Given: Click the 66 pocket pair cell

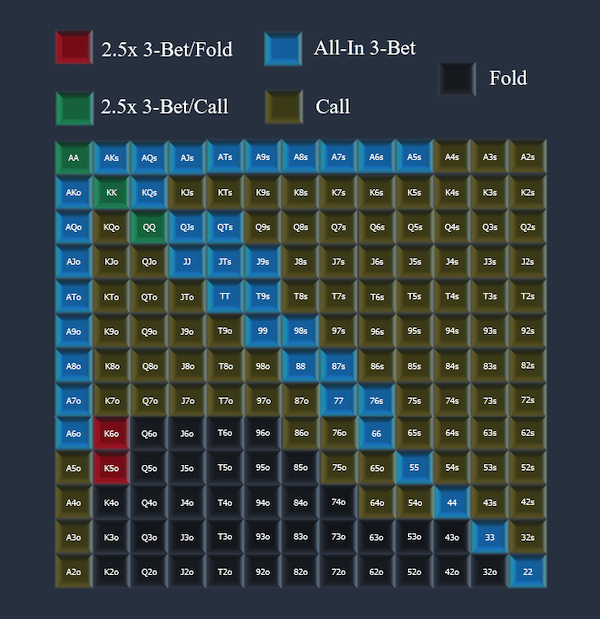Looking at the screenshot, I should pyautogui.click(x=377, y=433).
